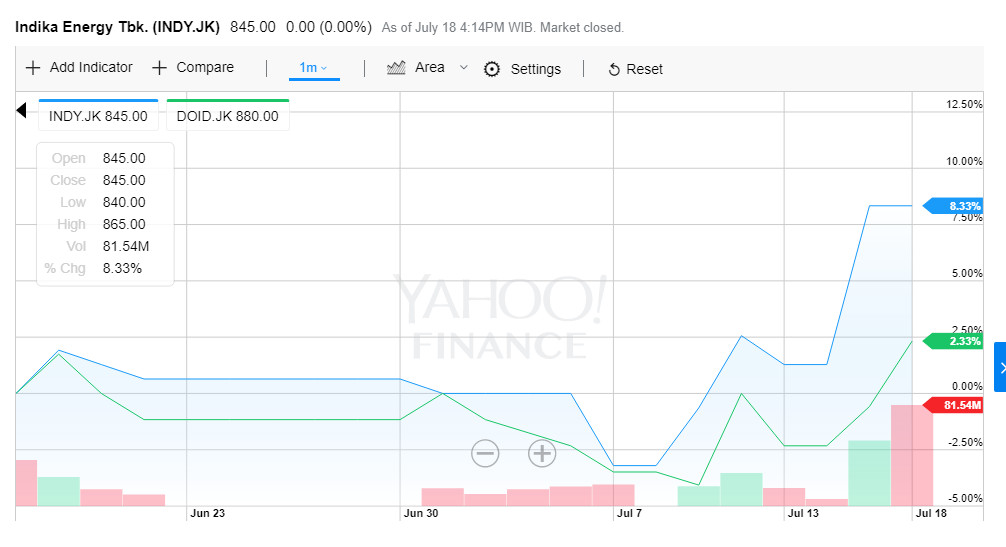Expand the blue side panel arrow
This screenshot has width=1006, height=547.
click(x=1000, y=367)
